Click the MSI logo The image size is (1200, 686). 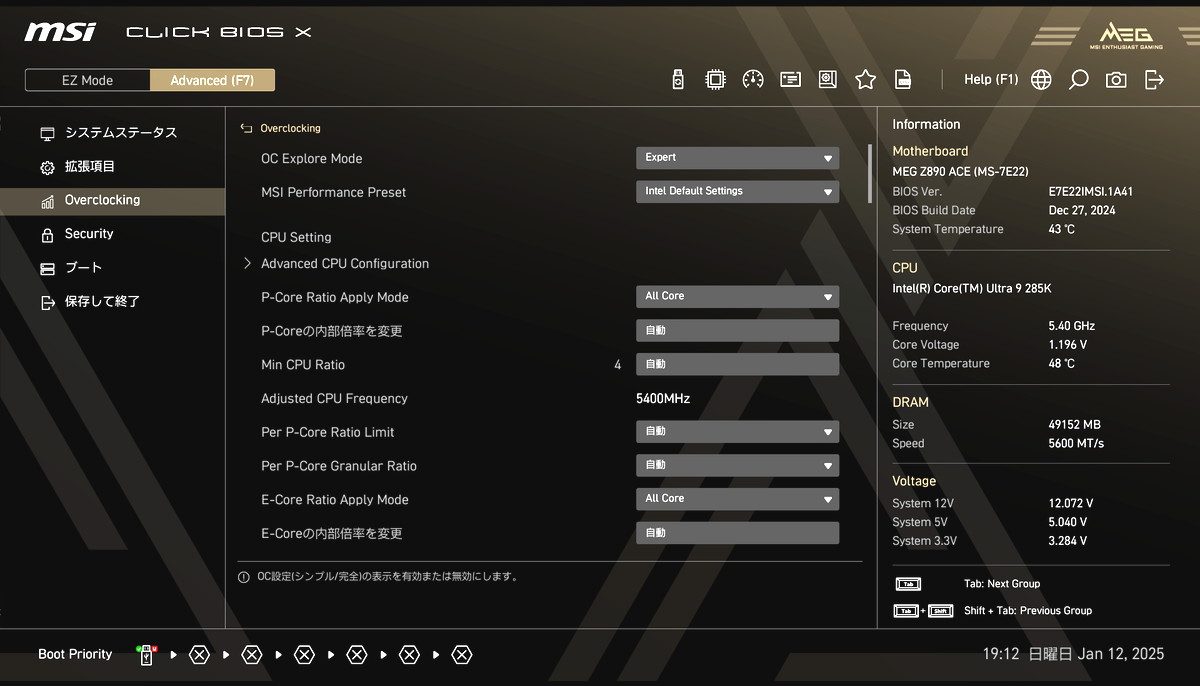pyautogui.click(x=60, y=32)
